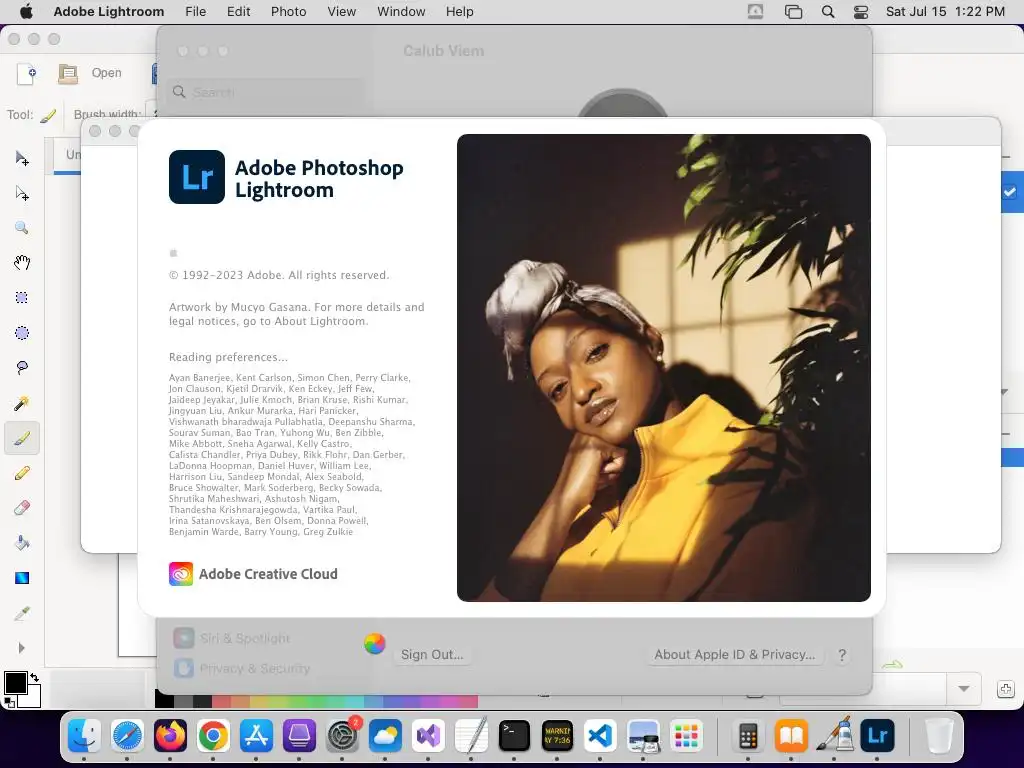This screenshot has width=1024, height=768.
Task: Open Calculator from the dock
Action: 748,736
